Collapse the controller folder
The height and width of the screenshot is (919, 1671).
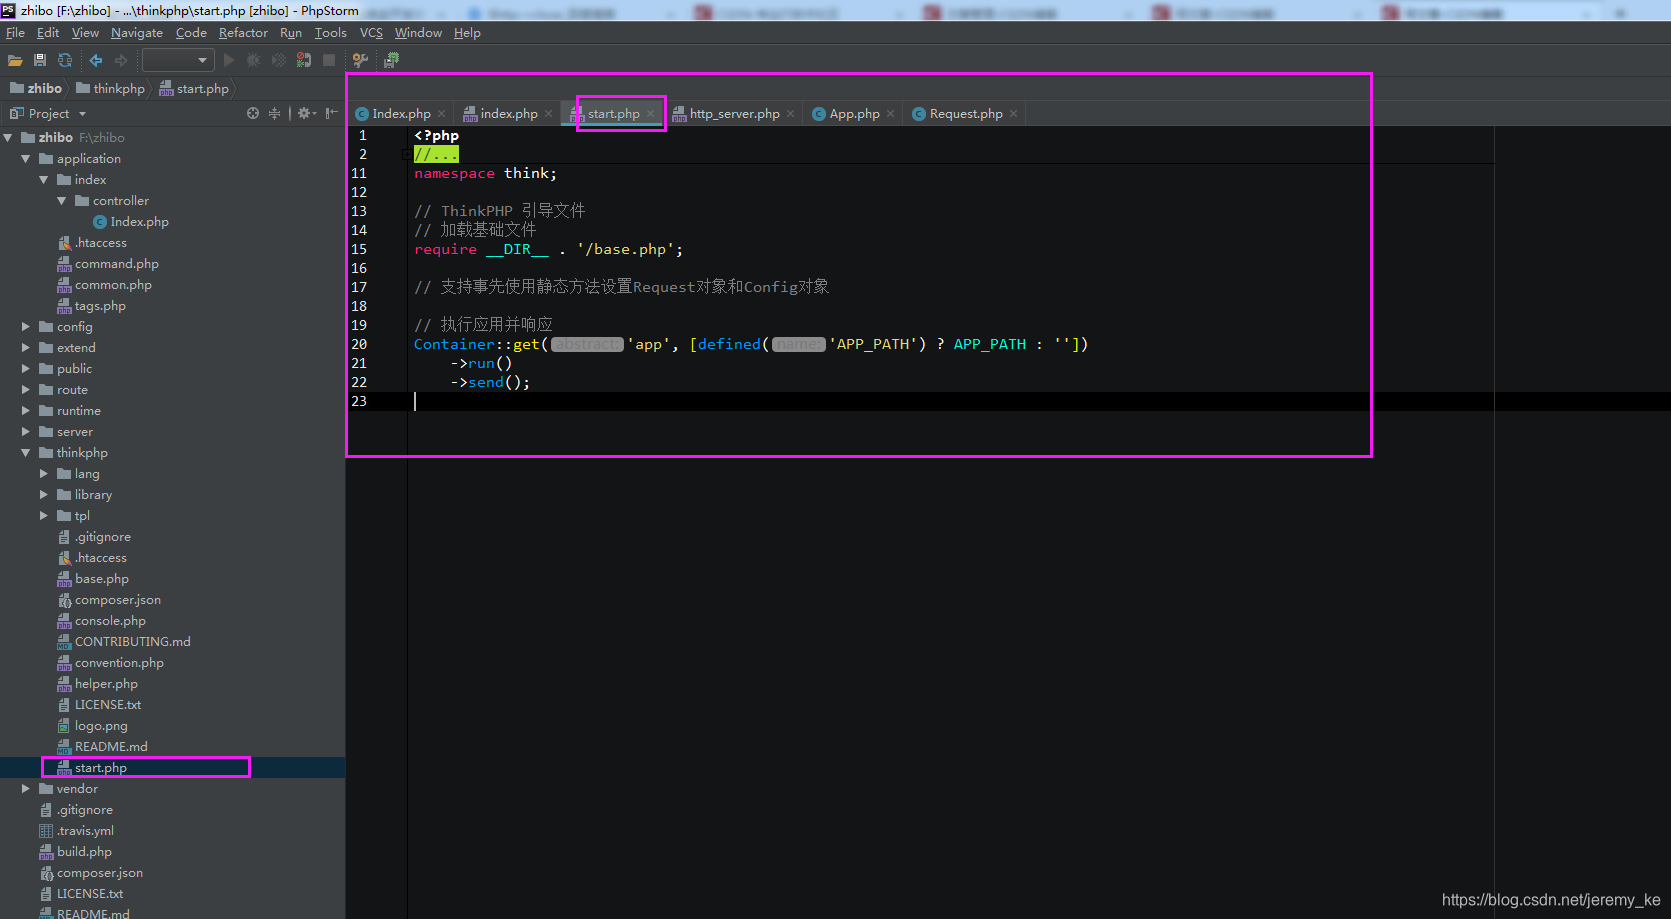62,201
